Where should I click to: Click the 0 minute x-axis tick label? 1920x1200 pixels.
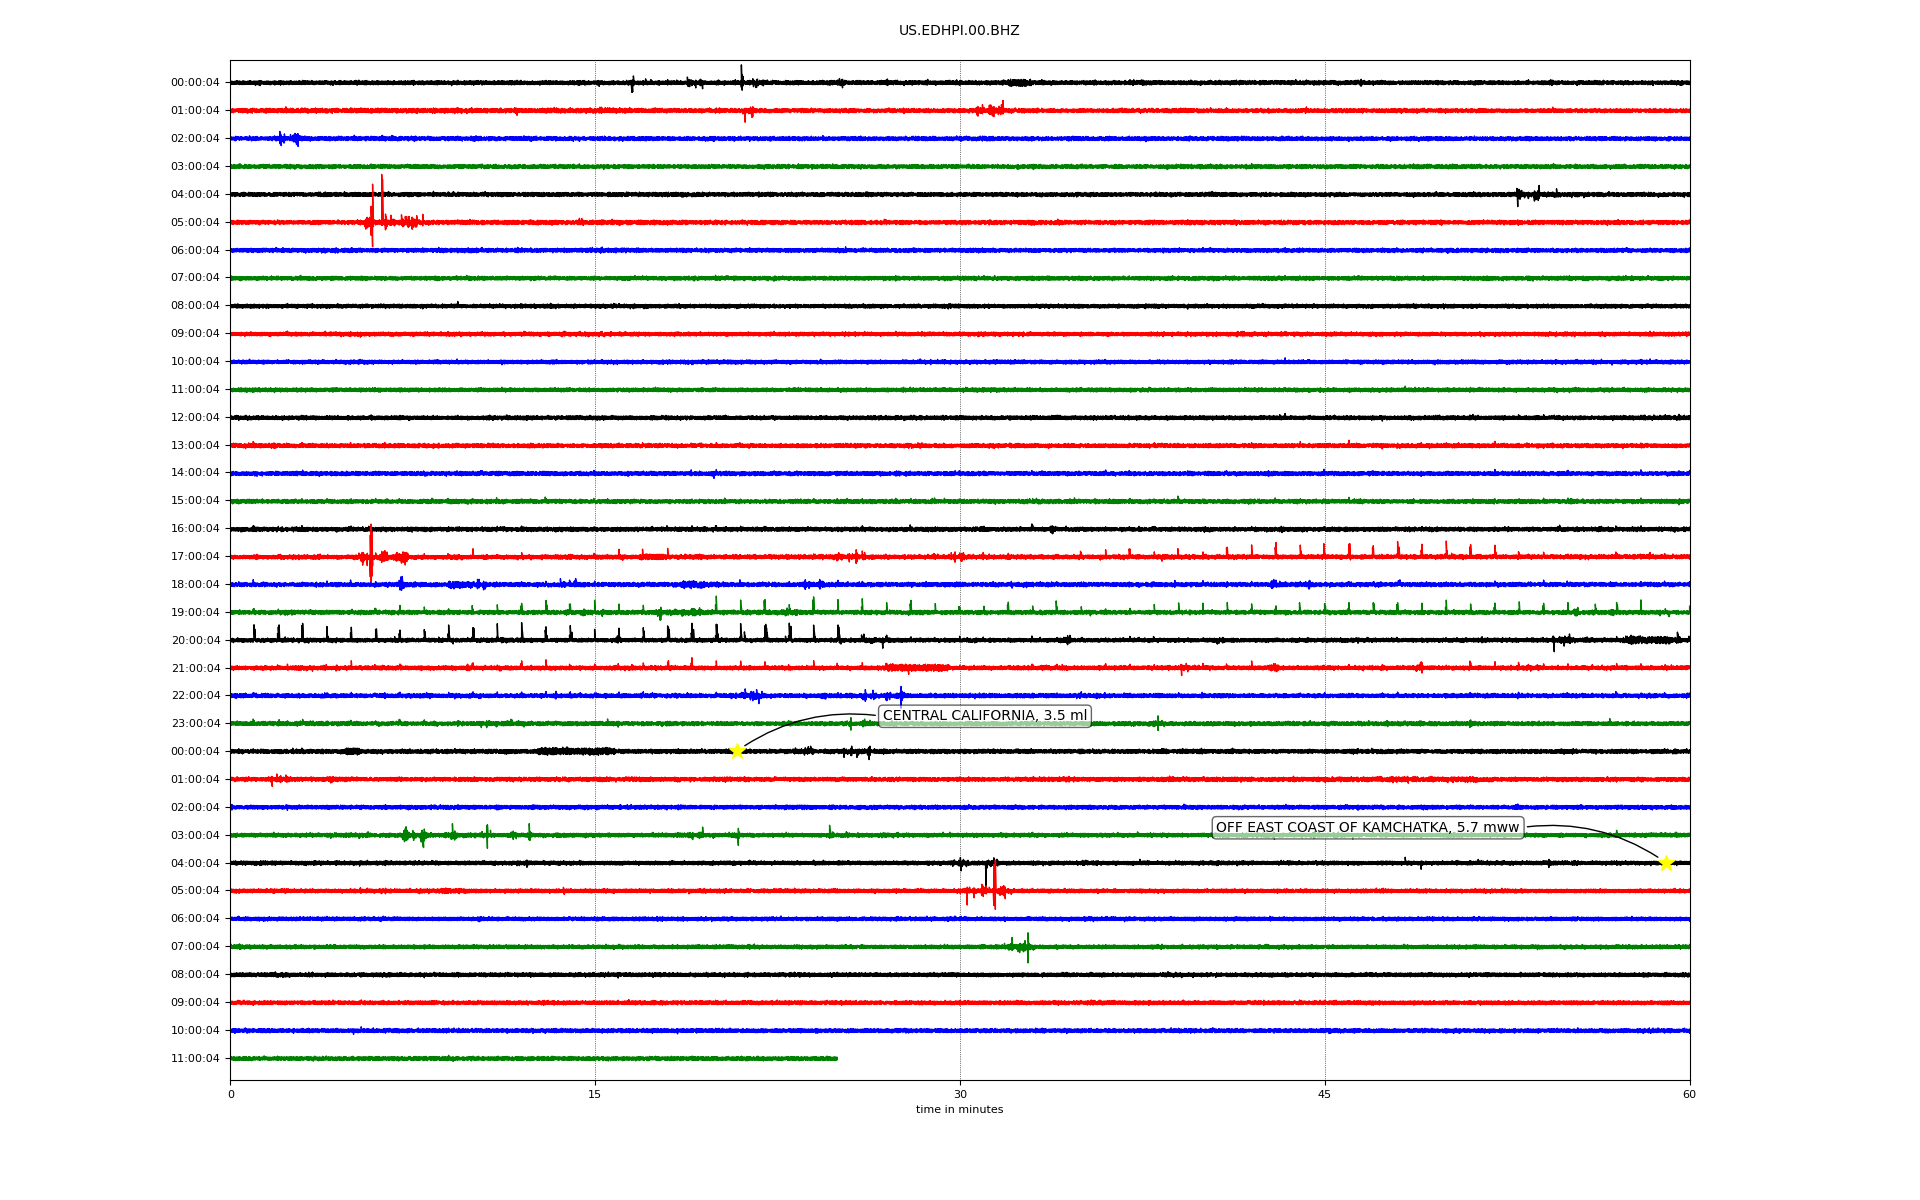pyautogui.click(x=231, y=1094)
